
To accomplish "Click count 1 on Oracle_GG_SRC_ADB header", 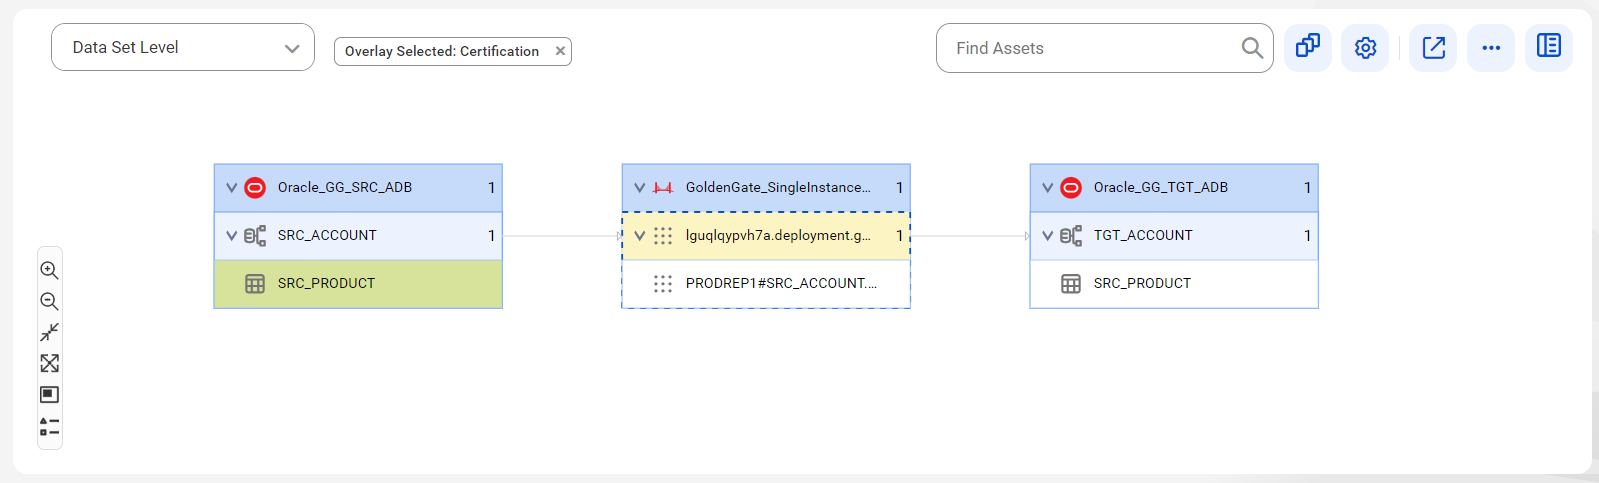I will coord(491,188).
